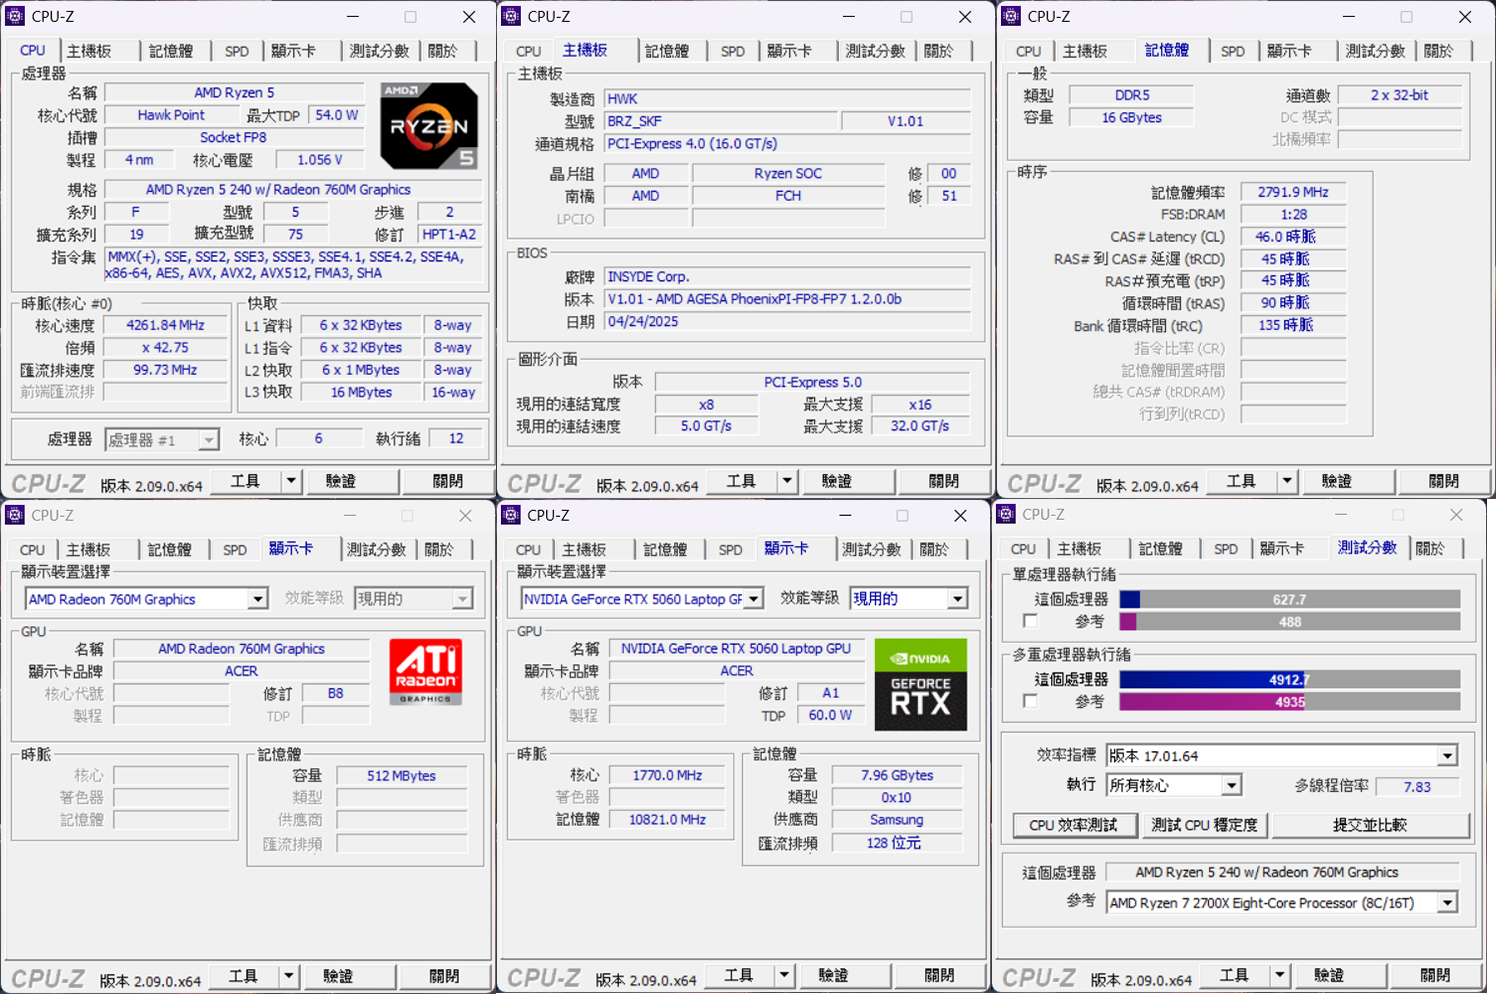Click the CPU 效率測試 button
The image size is (1500, 994).
point(1074,825)
